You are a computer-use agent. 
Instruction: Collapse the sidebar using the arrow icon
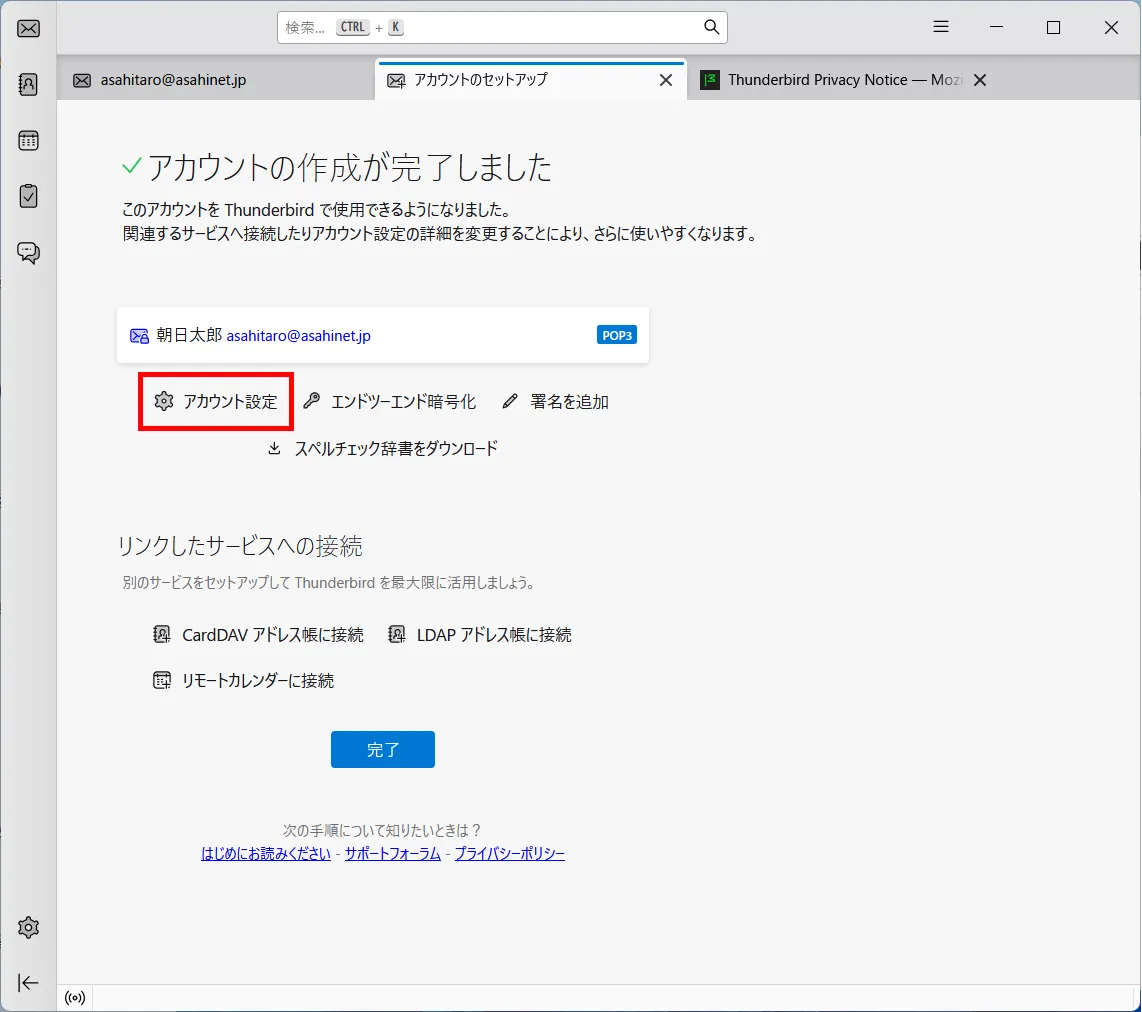27,983
